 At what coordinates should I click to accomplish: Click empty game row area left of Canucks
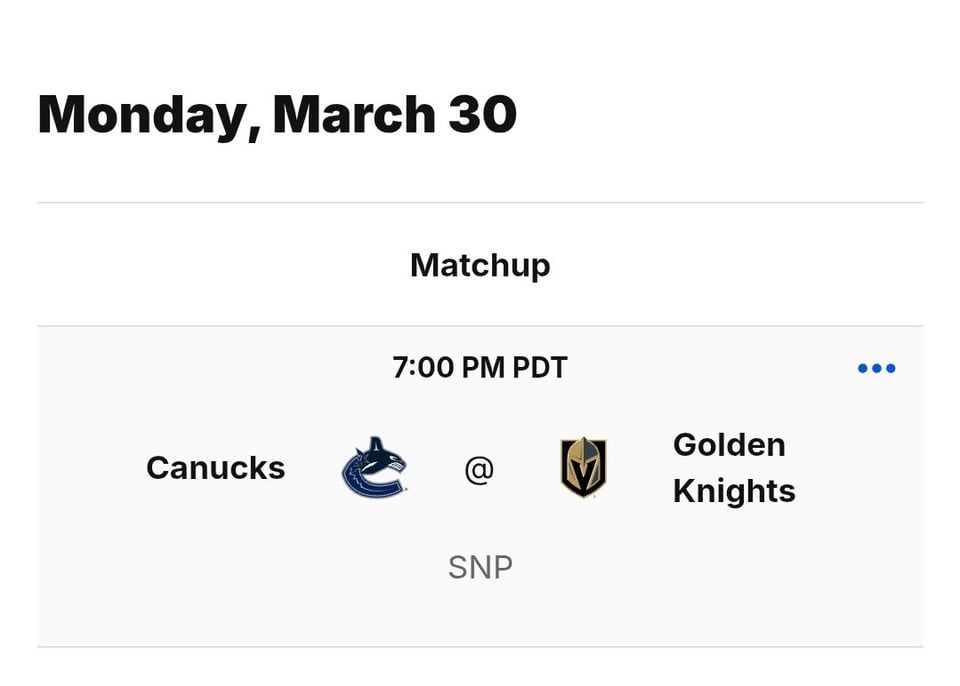(90, 468)
